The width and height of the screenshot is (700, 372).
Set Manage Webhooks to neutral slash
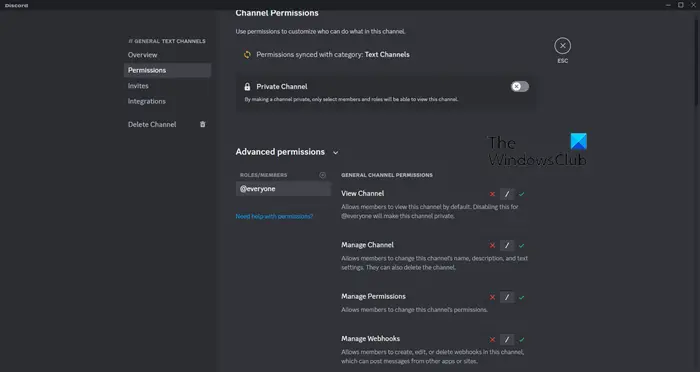tap(507, 339)
